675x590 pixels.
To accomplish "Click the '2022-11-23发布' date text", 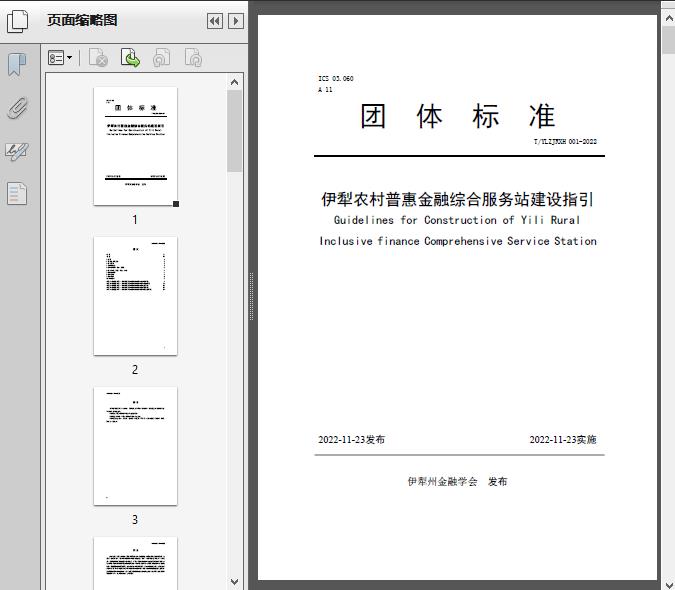I will point(352,439).
